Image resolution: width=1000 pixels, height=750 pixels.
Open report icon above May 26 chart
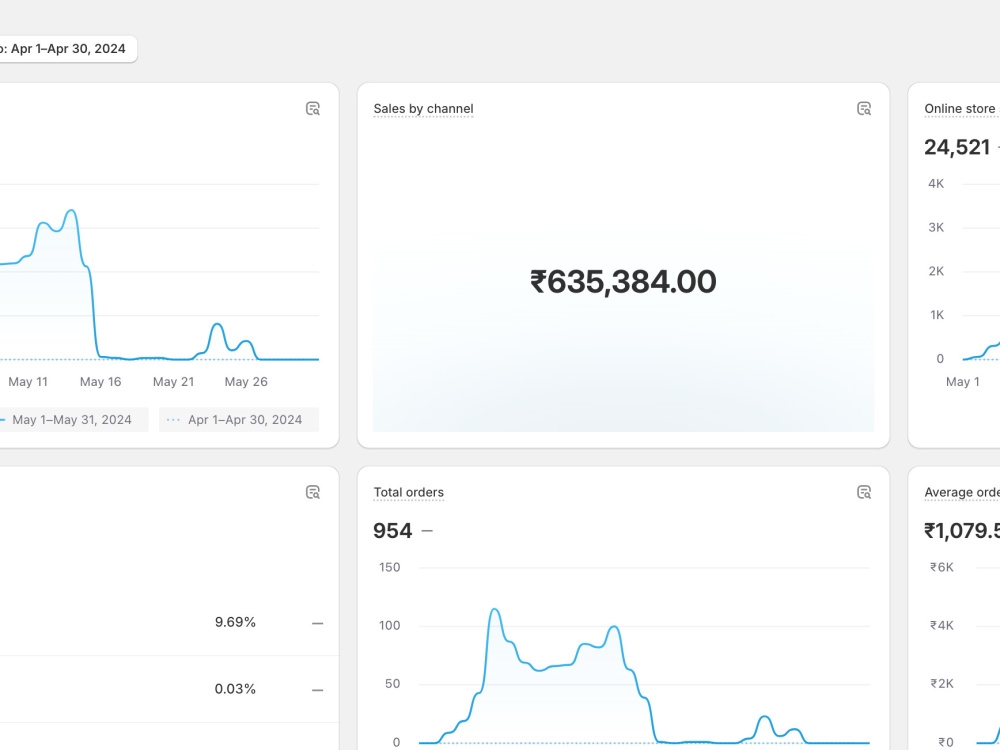(x=312, y=108)
